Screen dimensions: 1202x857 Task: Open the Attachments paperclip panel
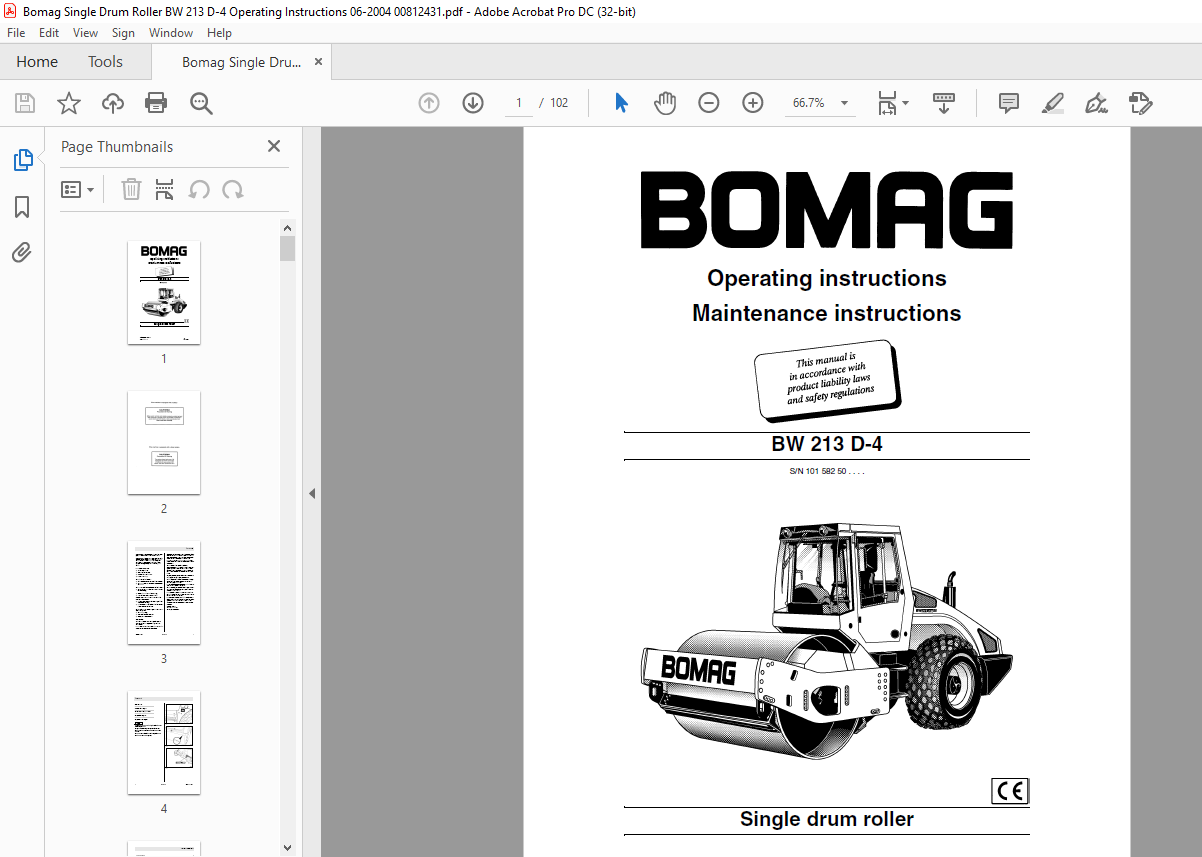tap(22, 253)
